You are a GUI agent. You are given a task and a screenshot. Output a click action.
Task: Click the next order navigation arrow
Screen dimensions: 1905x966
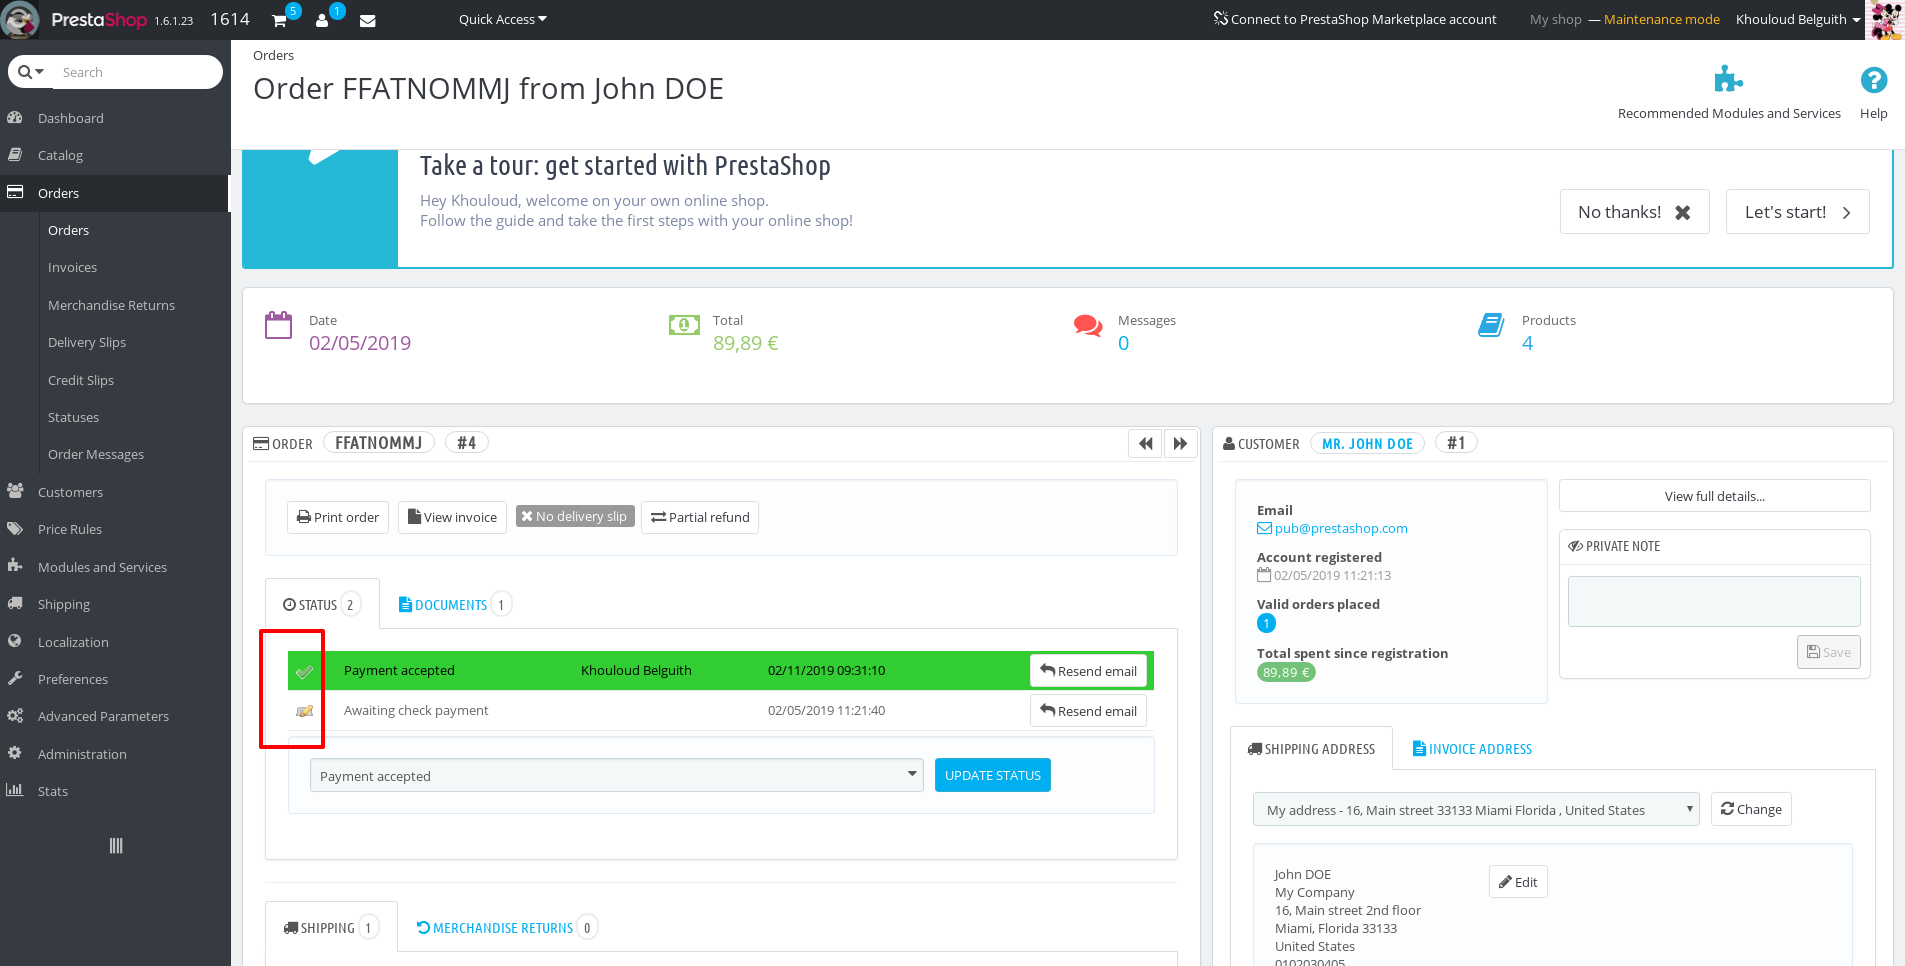1180,443
